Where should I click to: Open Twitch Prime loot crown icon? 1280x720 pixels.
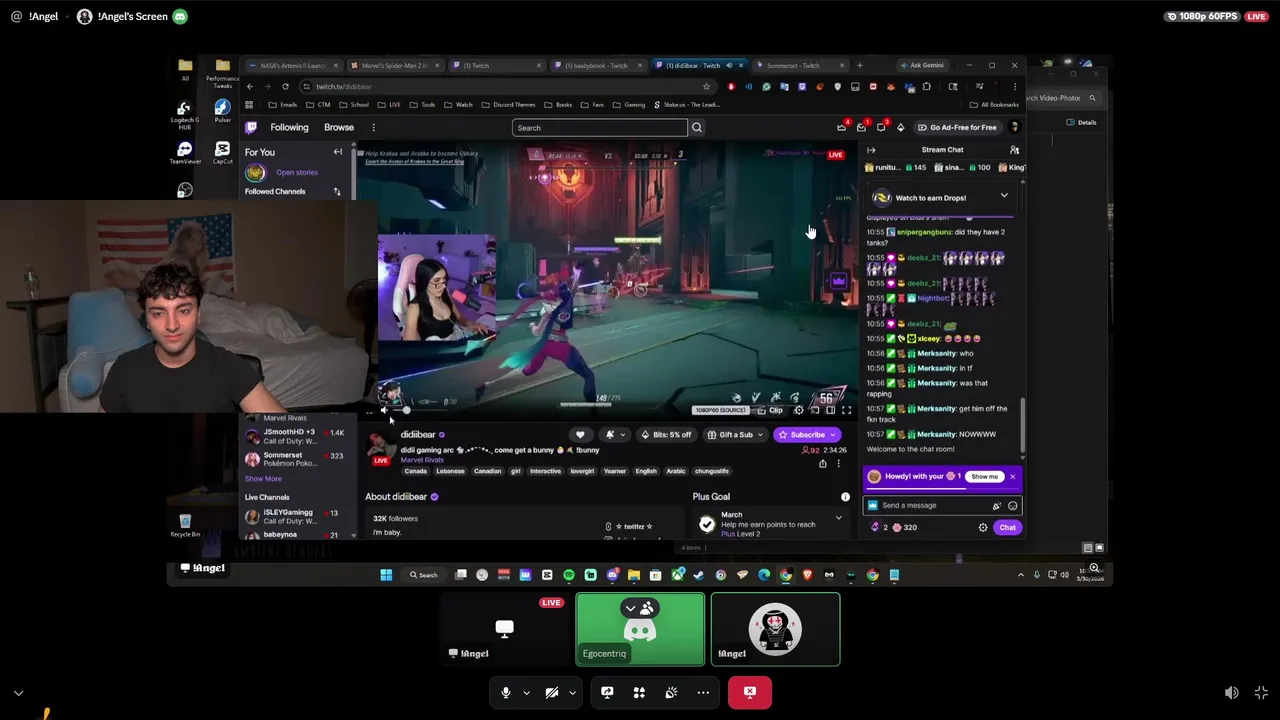[842, 127]
